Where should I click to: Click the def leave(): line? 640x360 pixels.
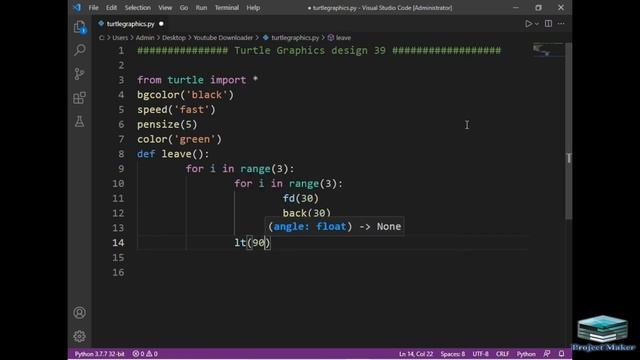tap(173, 154)
